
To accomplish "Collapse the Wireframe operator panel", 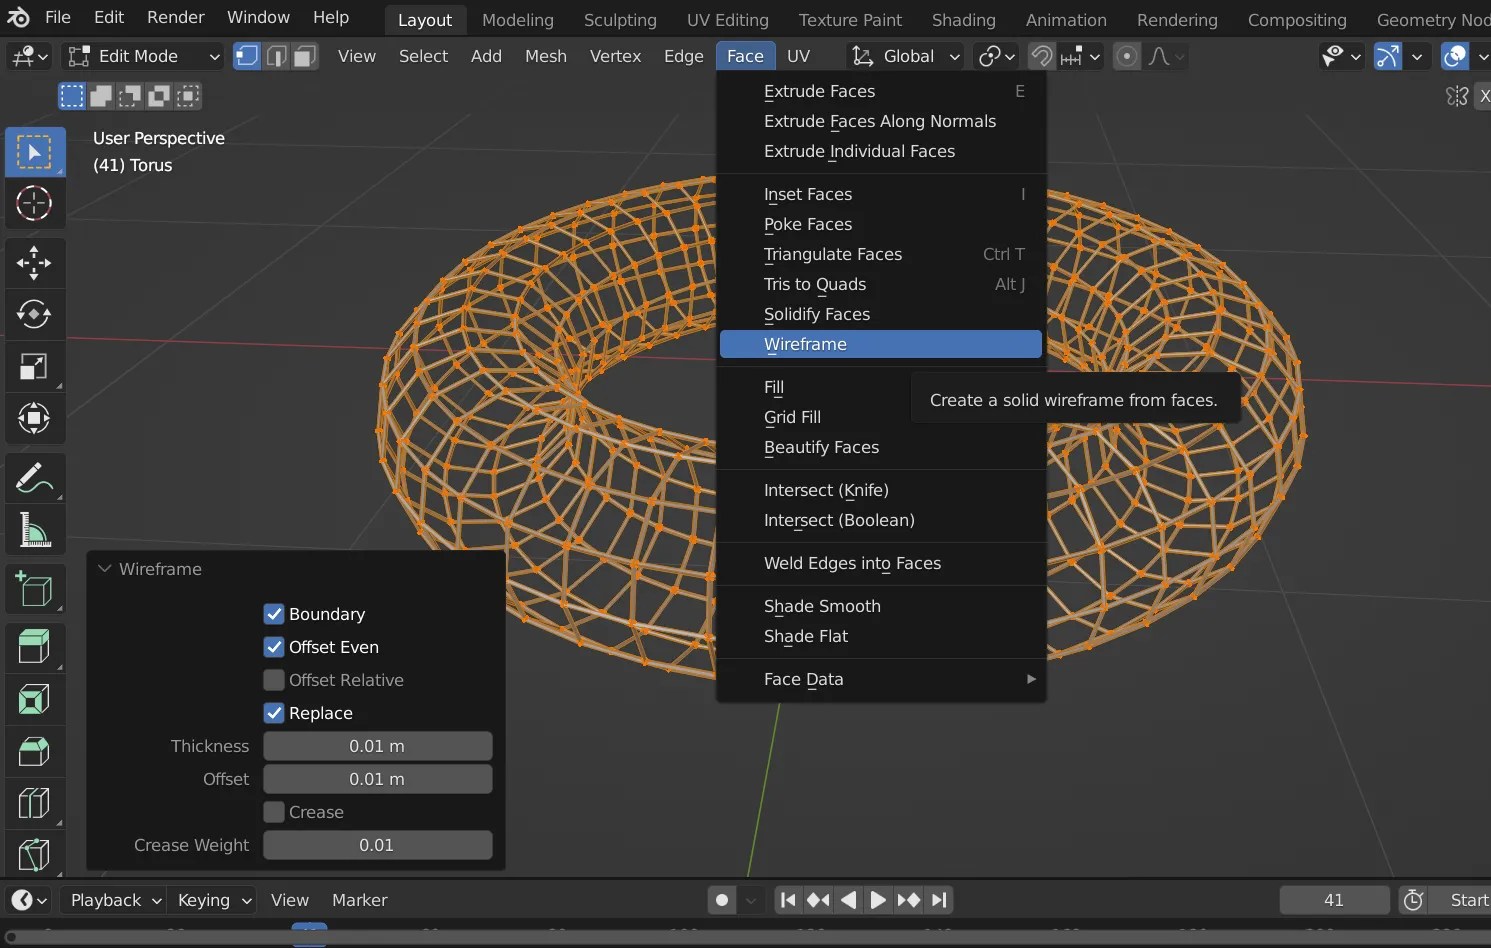I will 105,569.
